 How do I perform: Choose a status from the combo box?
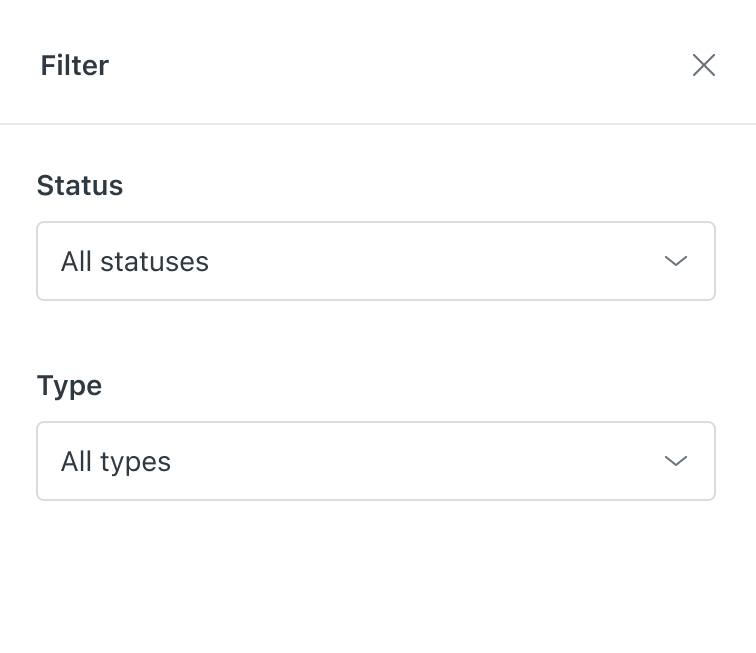pyautogui.click(x=375, y=261)
